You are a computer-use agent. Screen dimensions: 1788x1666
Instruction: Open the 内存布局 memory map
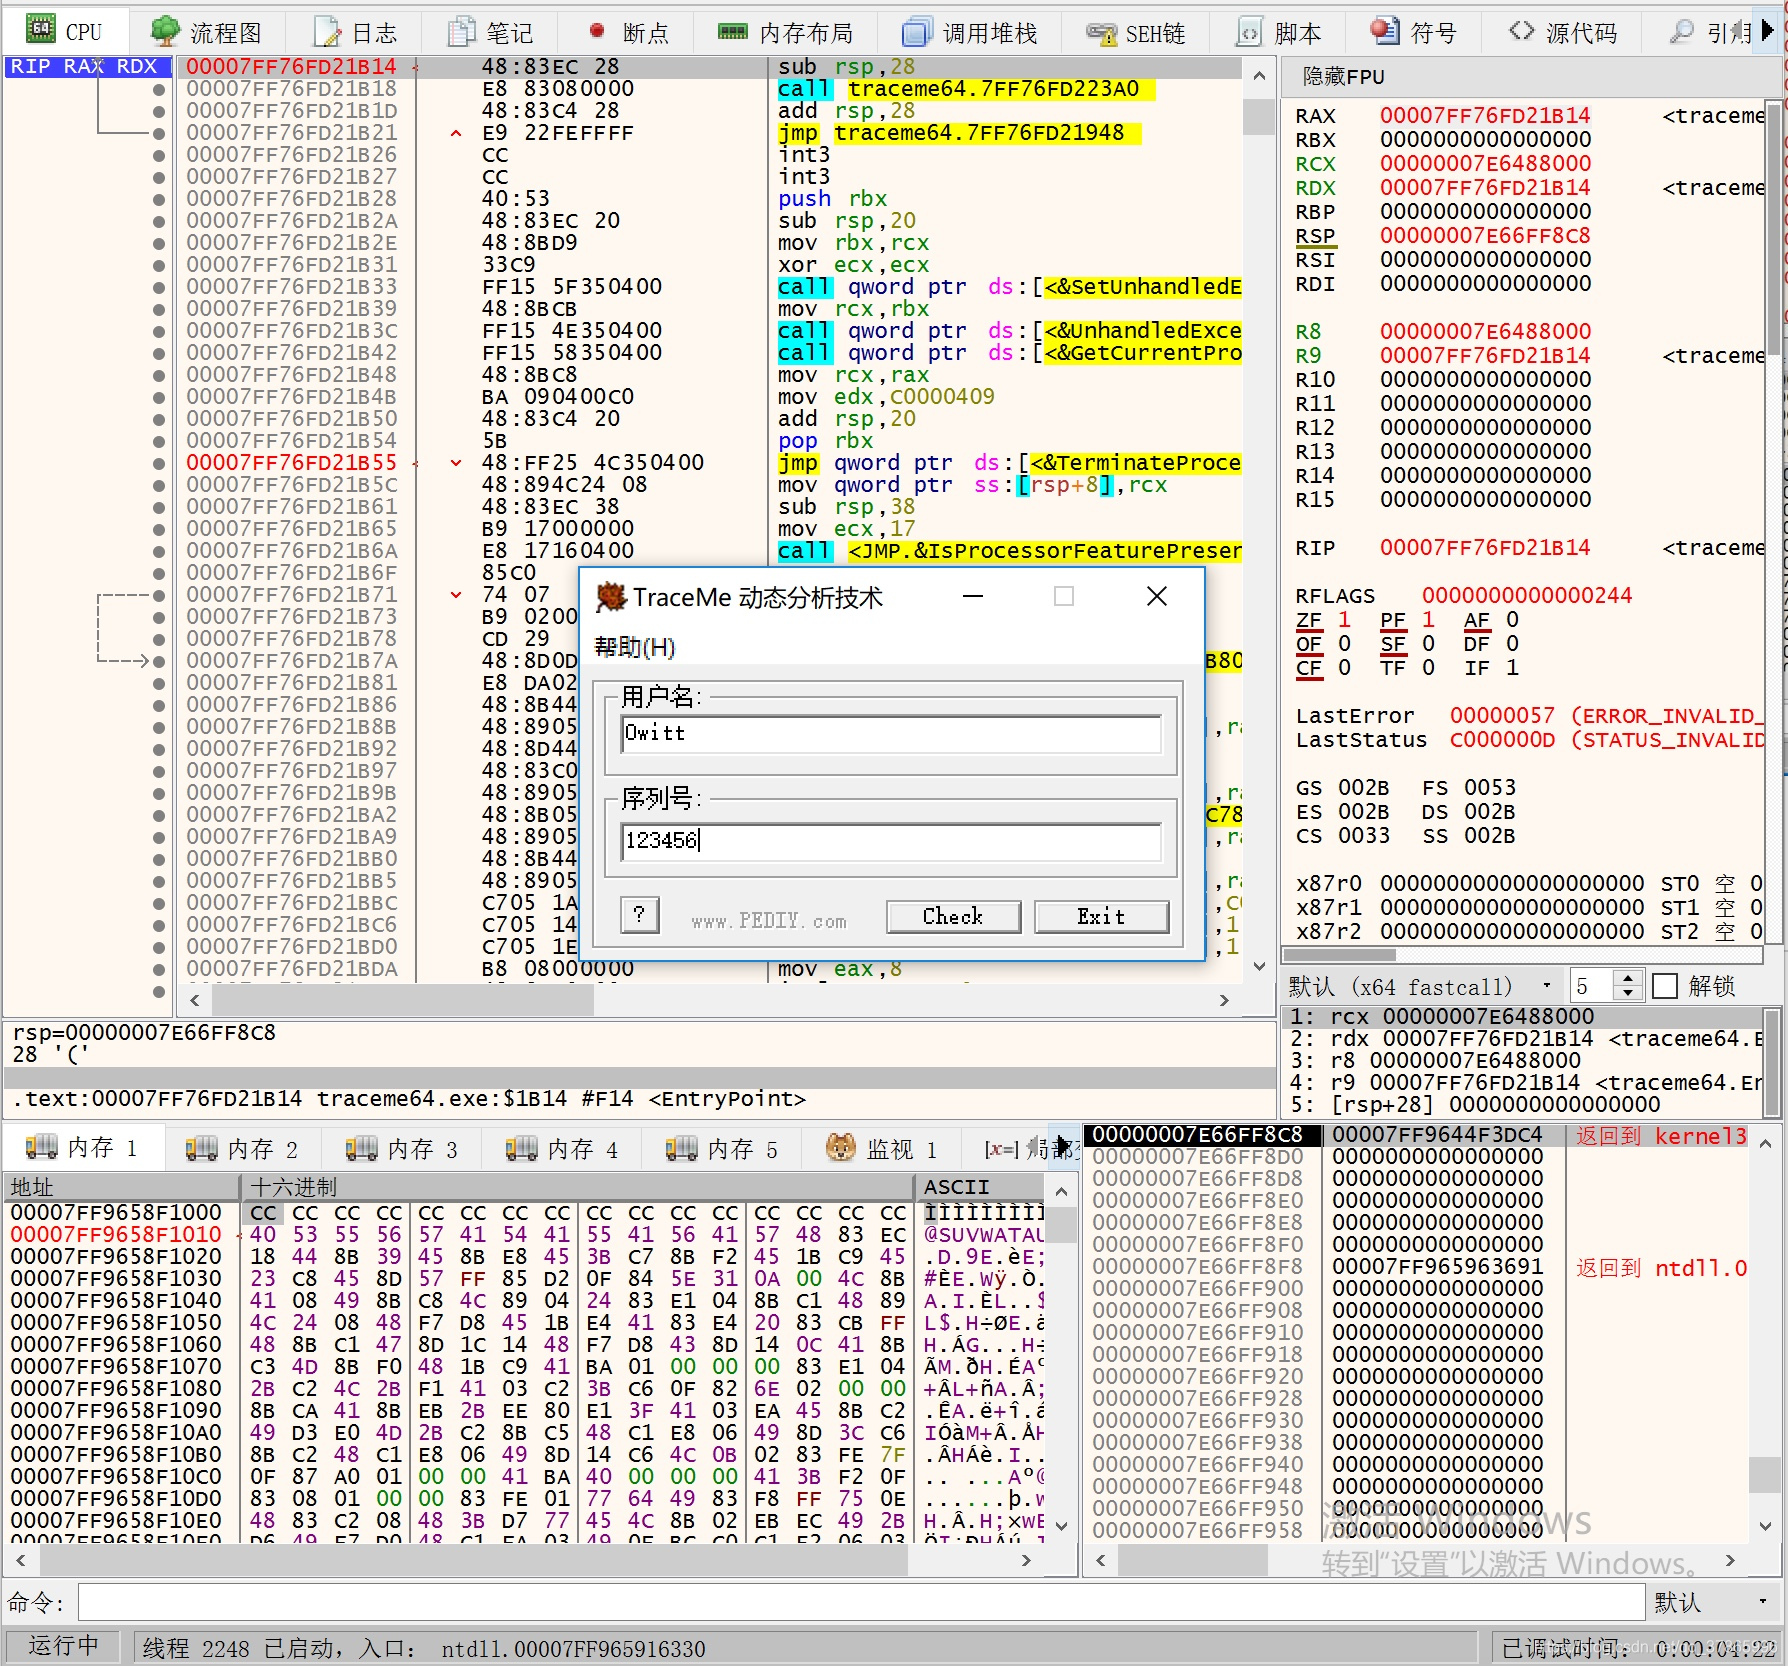[x=788, y=31]
